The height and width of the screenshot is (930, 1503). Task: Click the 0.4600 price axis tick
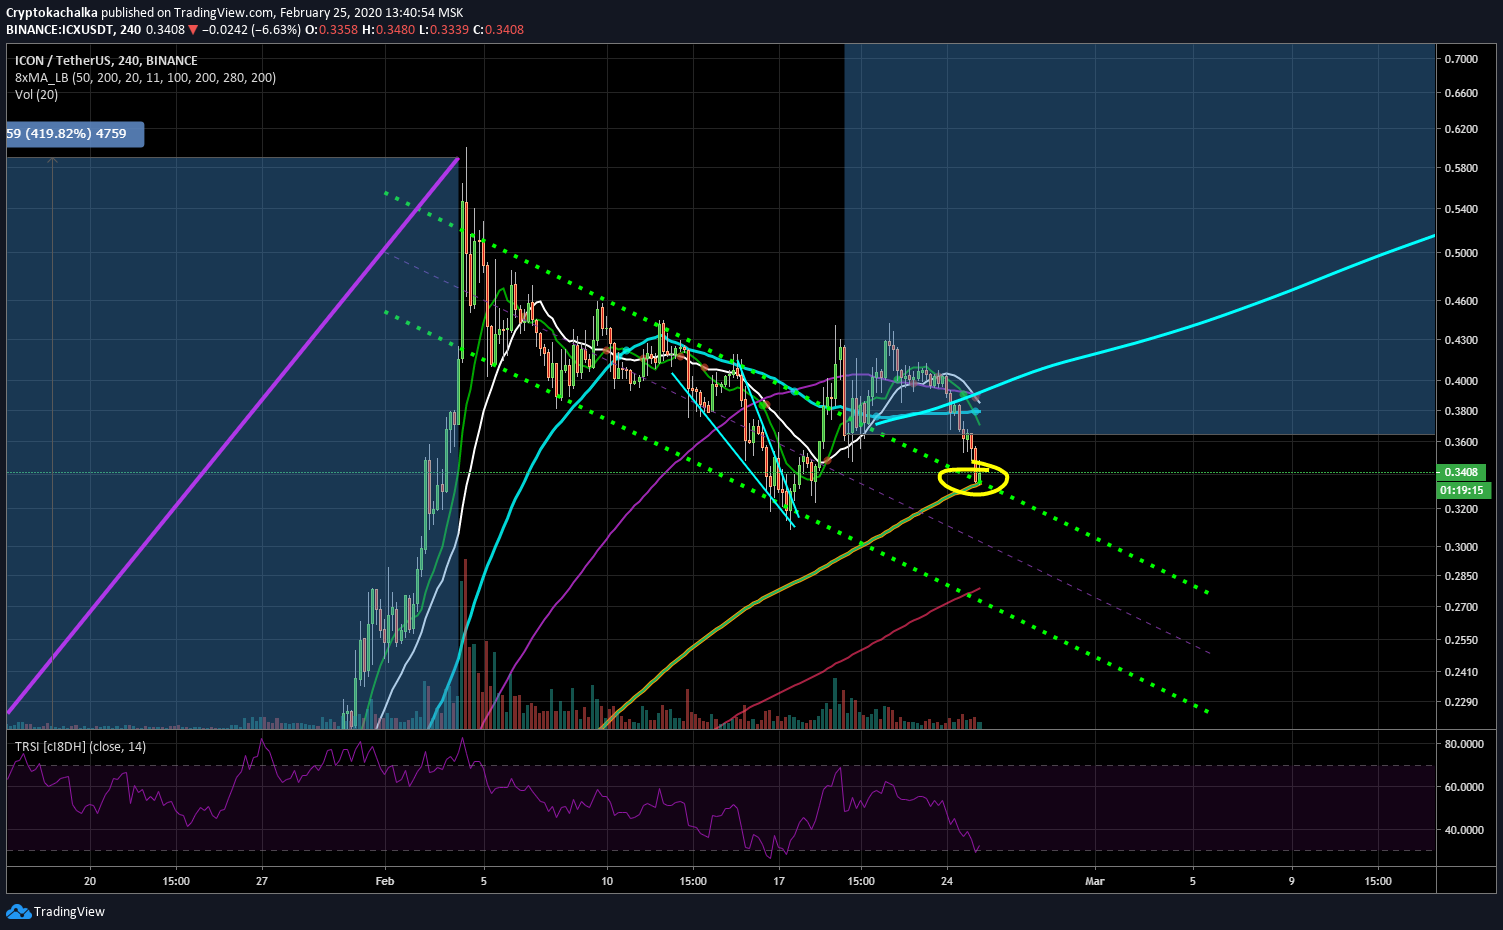[1461, 301]
